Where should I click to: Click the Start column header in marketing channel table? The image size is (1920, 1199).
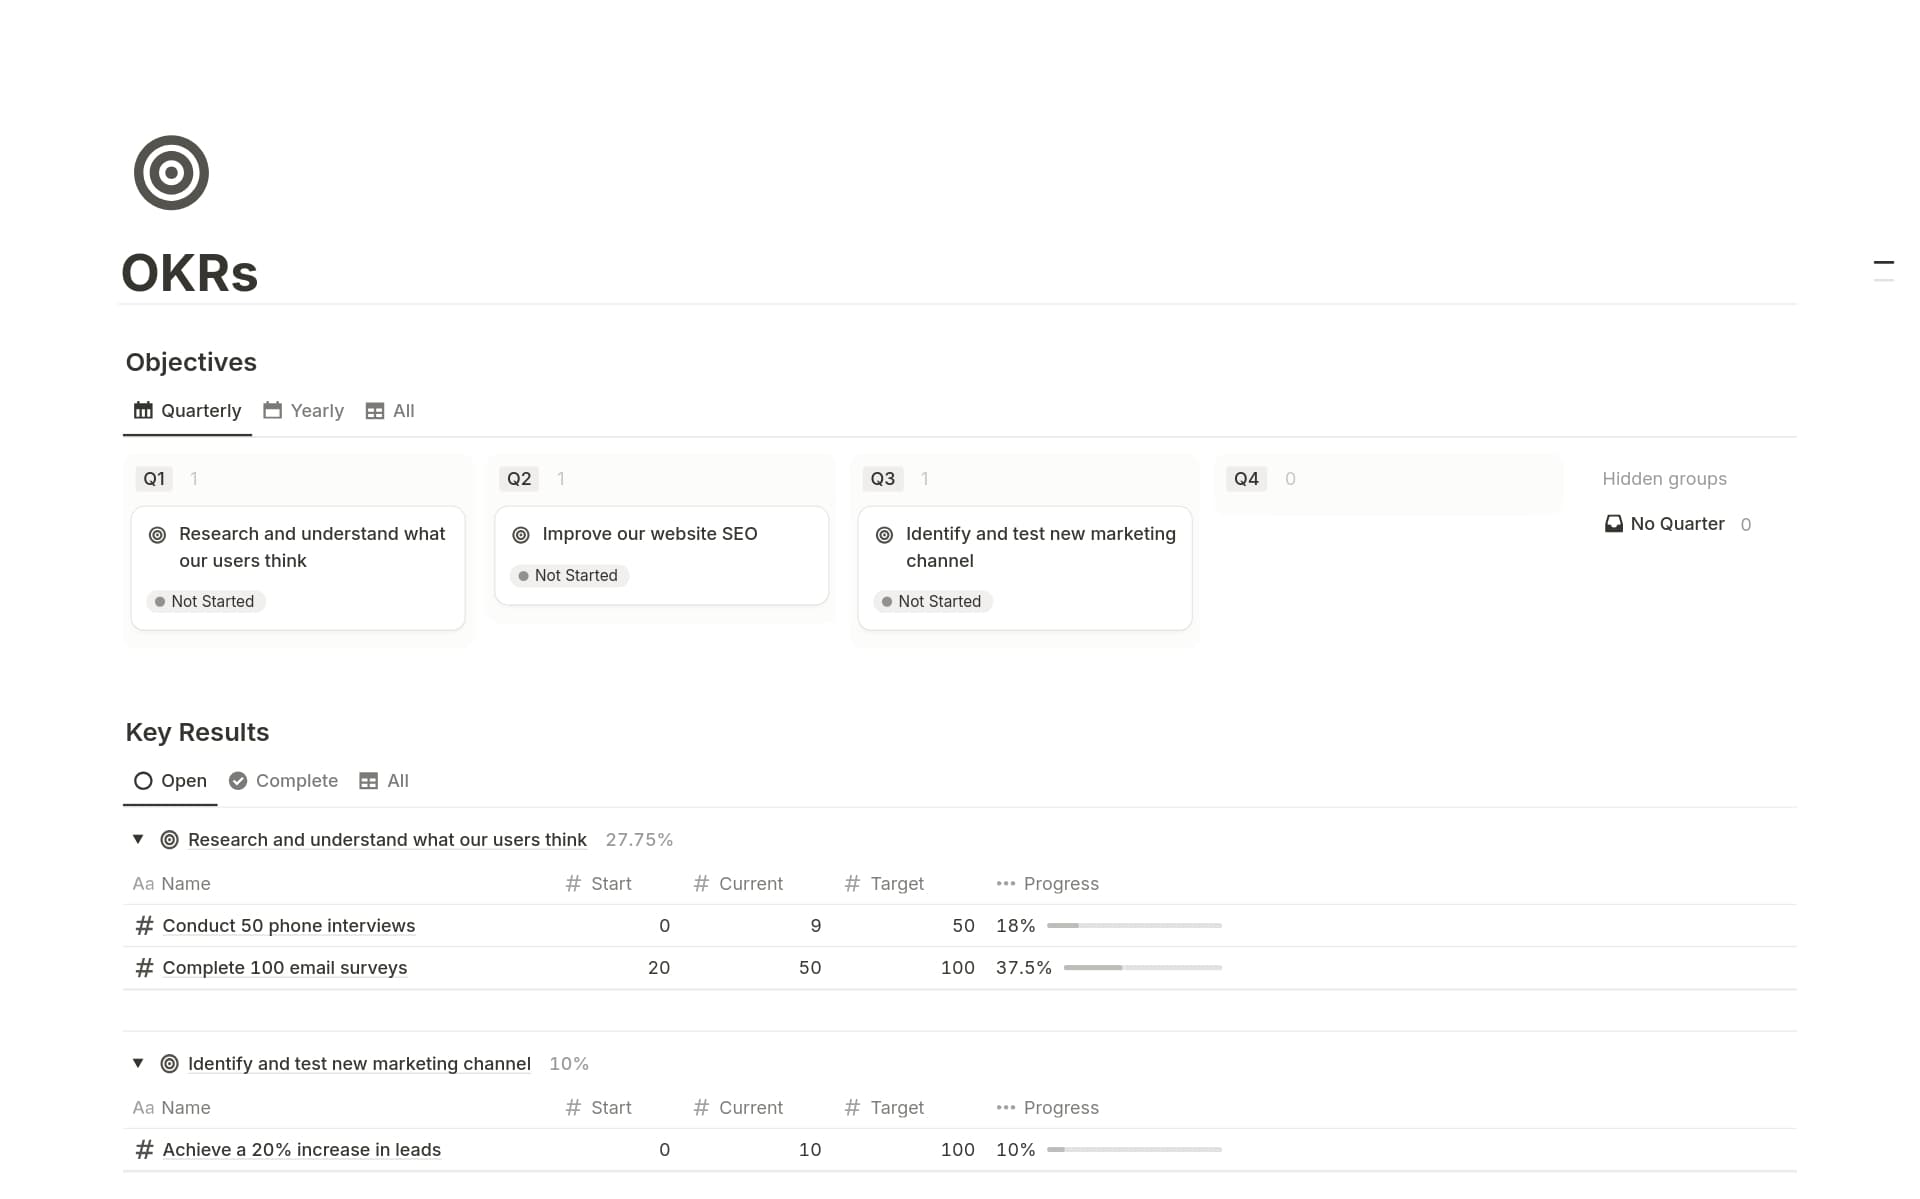tap(598, 1108)
